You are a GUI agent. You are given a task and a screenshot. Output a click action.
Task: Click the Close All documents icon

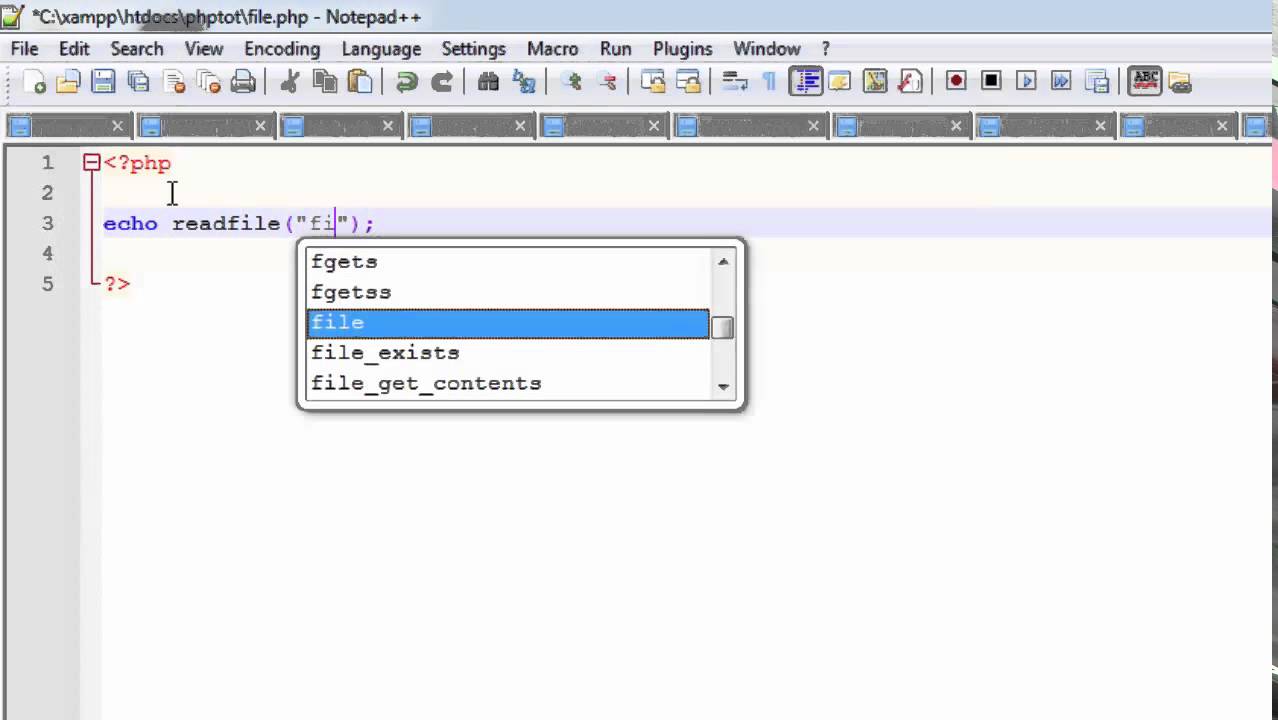point(208,82)
